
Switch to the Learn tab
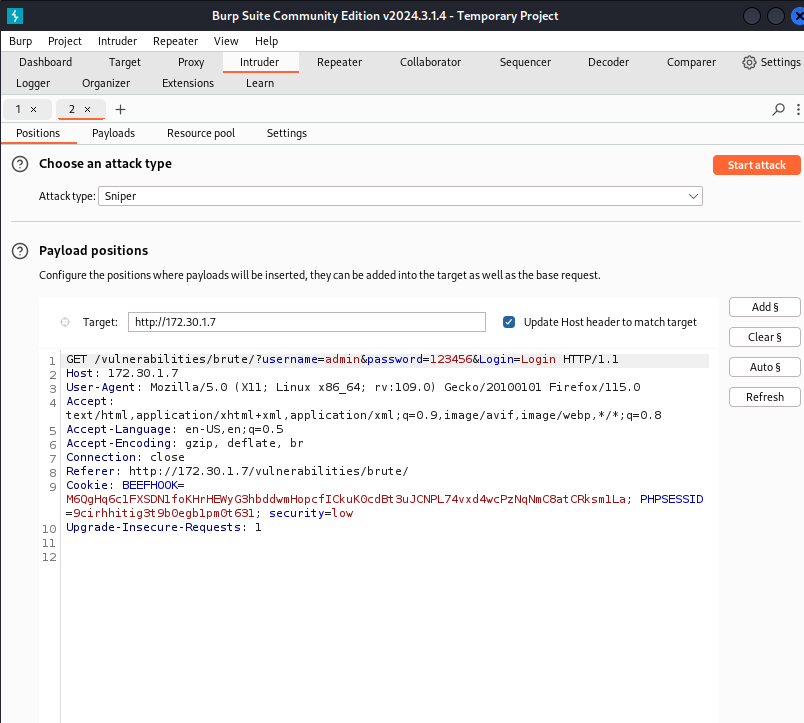[260, 83]
